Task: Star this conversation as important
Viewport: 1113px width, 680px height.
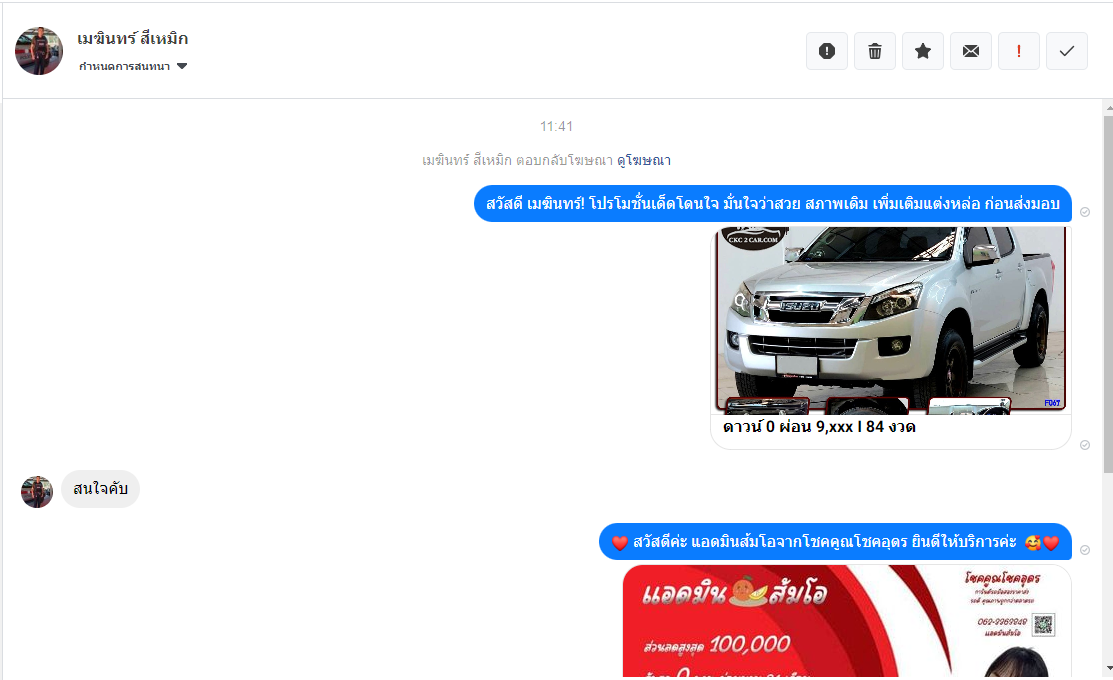Action: pos(923,51)
